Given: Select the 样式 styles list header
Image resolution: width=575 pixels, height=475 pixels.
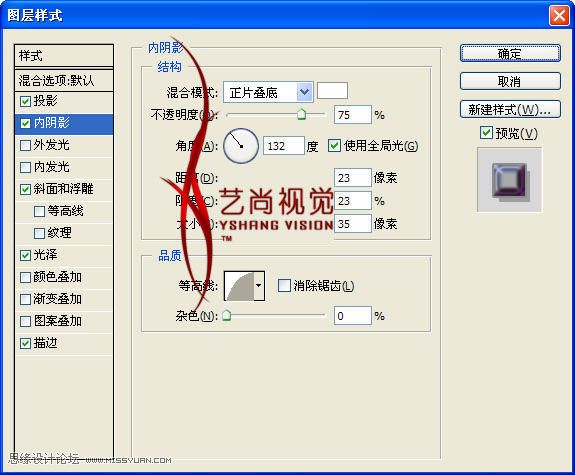Looking at the screenshot, I should point(64,56).
